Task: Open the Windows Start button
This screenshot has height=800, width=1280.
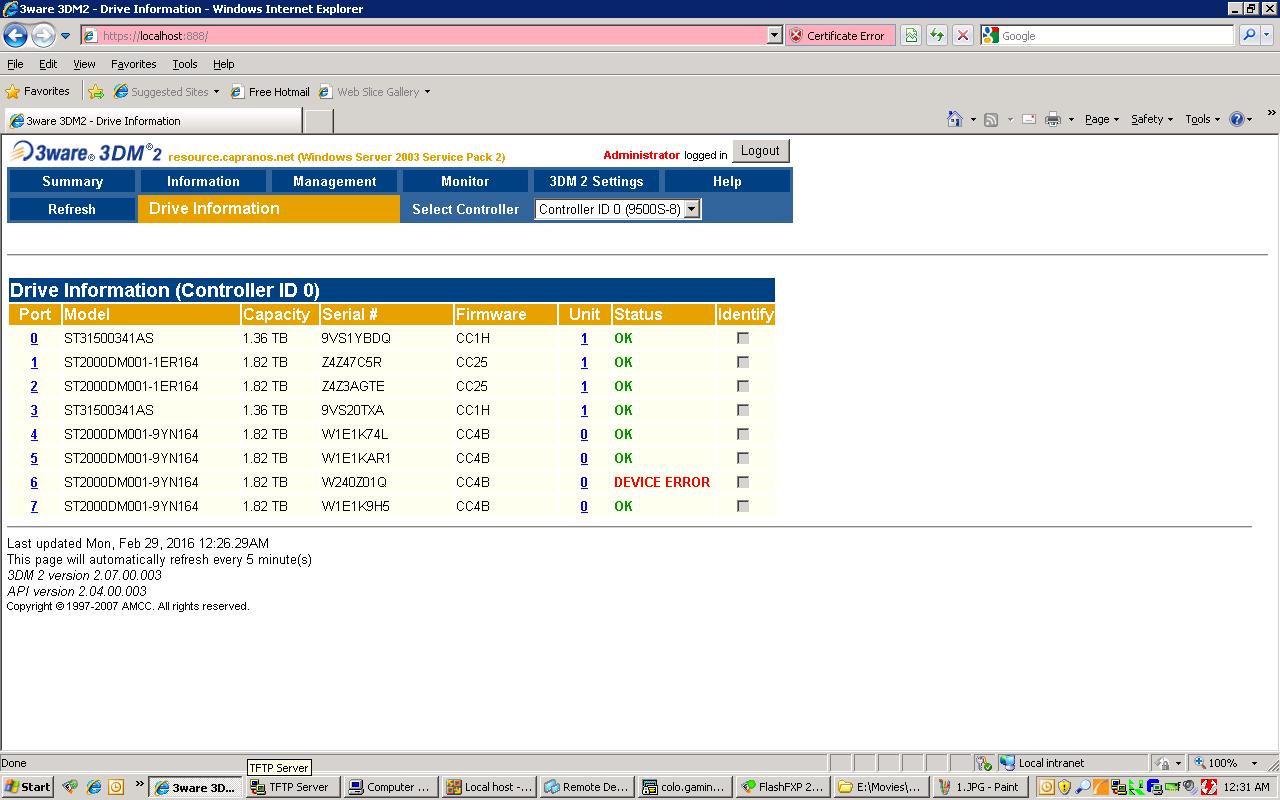Action: [x=27, y=787]
